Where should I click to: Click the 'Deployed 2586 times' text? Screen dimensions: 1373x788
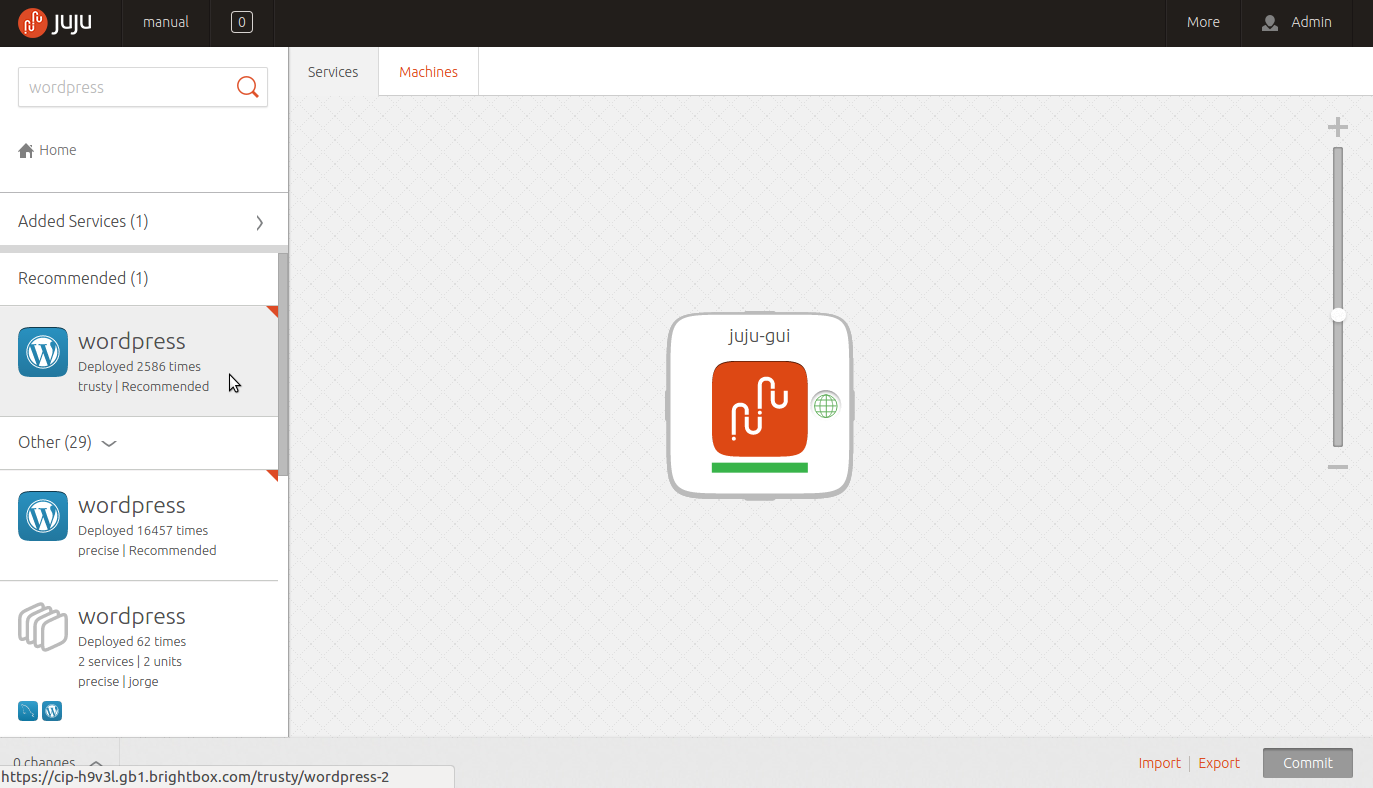139,367
